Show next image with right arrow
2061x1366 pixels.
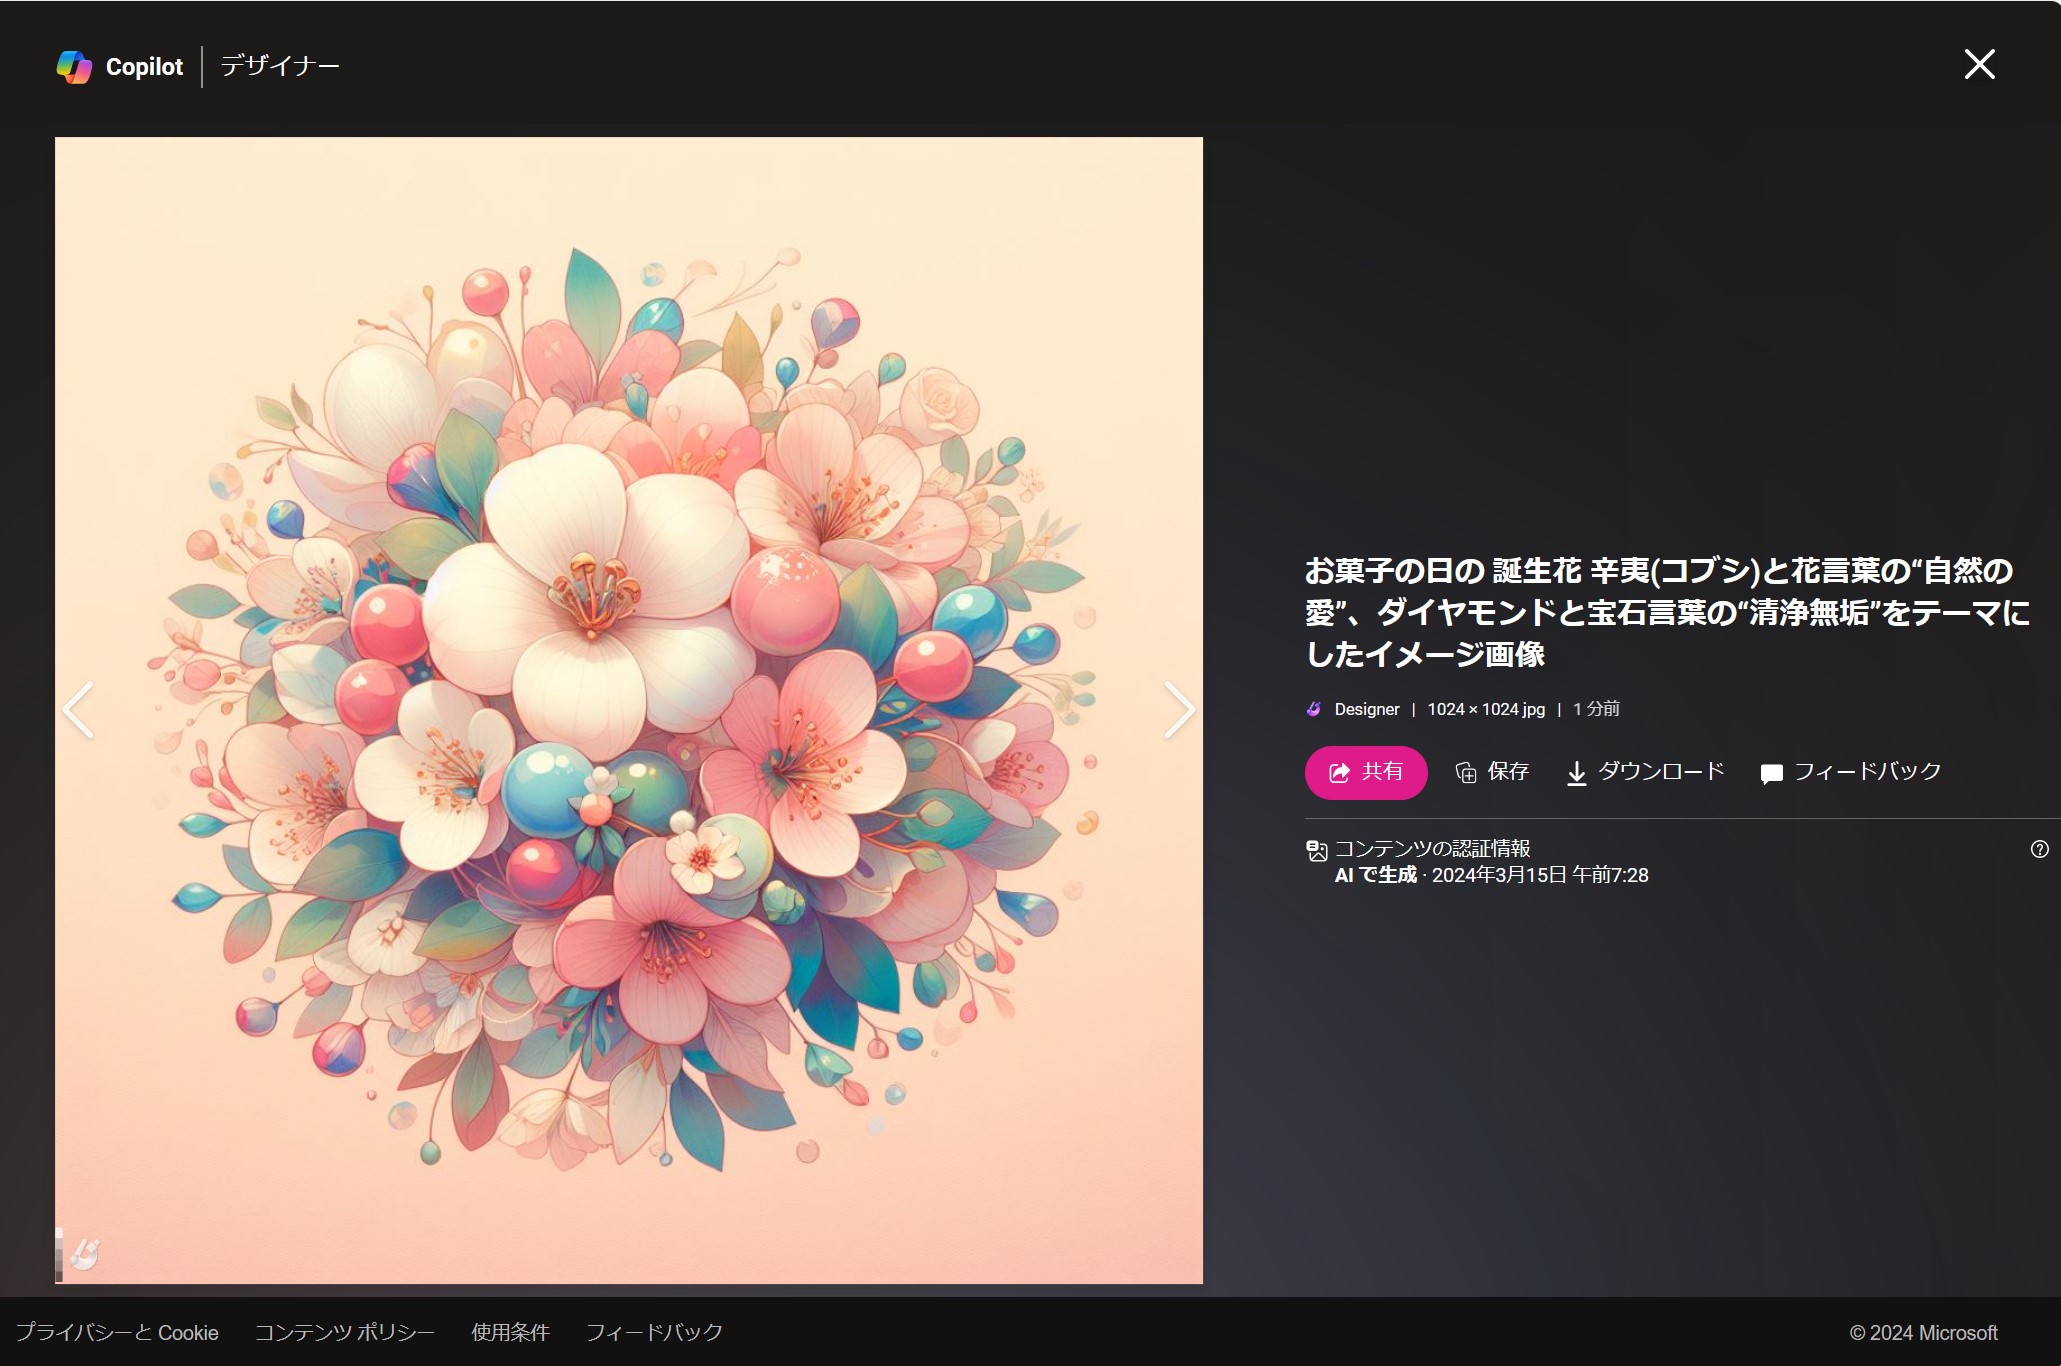tap(1179, 710)
